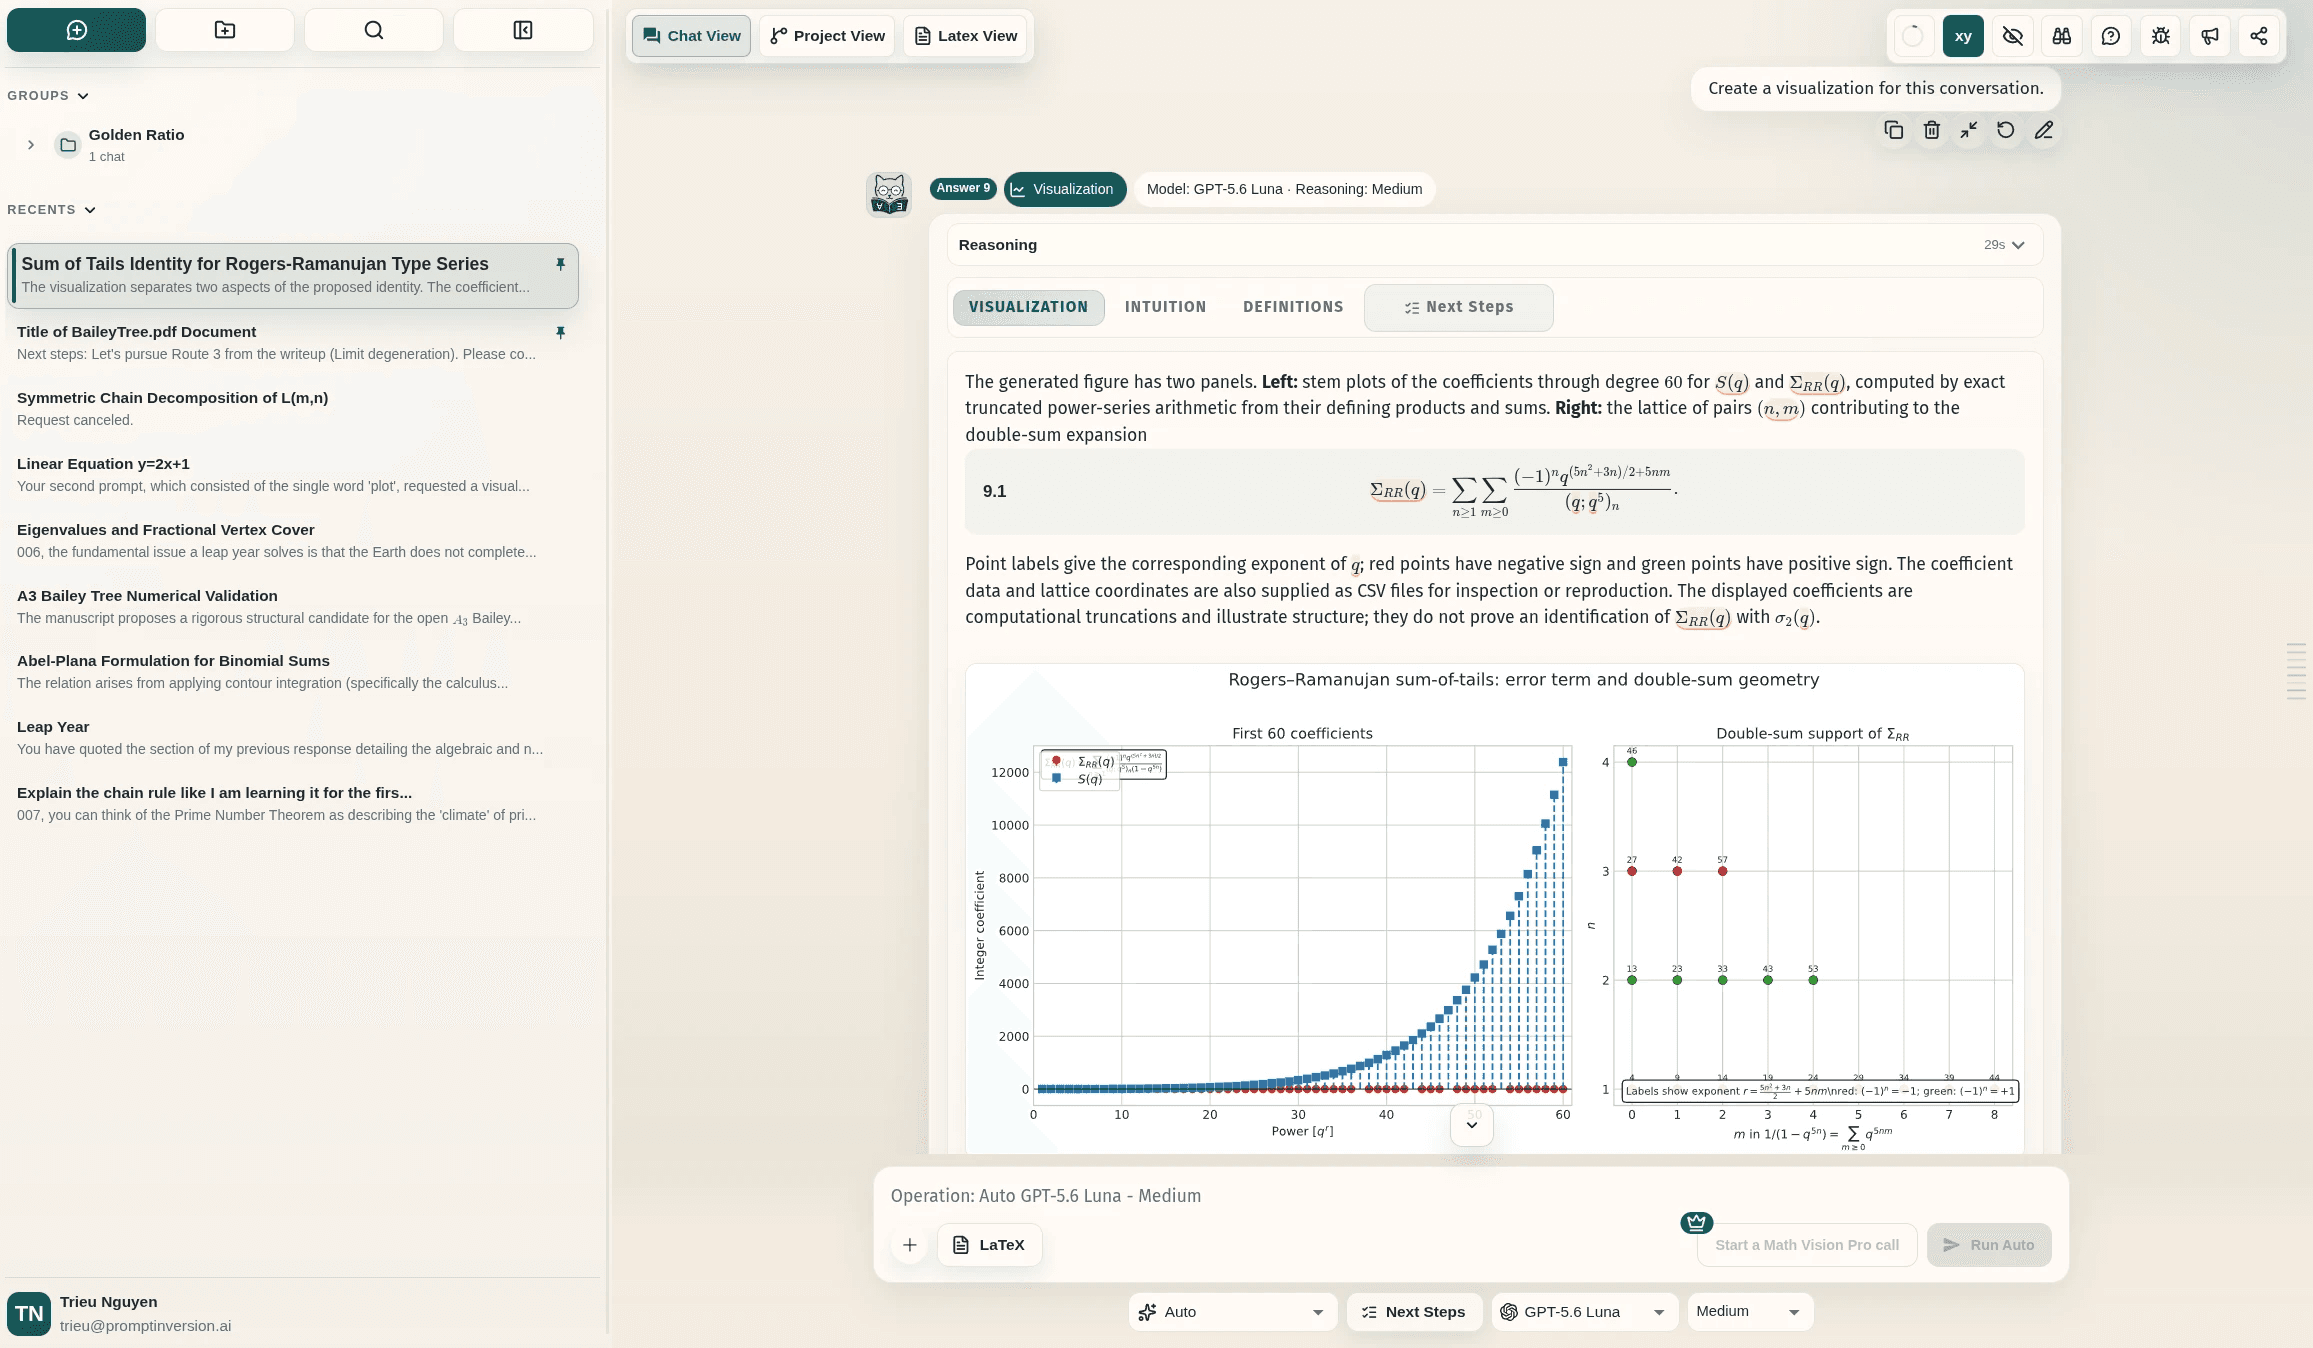Image resolution: width=2313 pixels, height=1348 pixels.
Task: Click the page outline scroll markers on right edge
Action: [2296, 671]
